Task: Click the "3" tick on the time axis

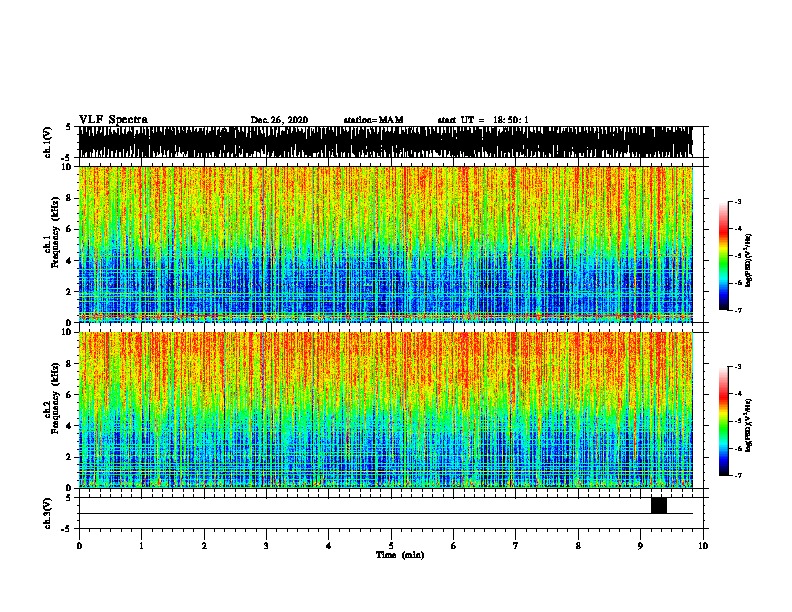Action: click(266, 546)
